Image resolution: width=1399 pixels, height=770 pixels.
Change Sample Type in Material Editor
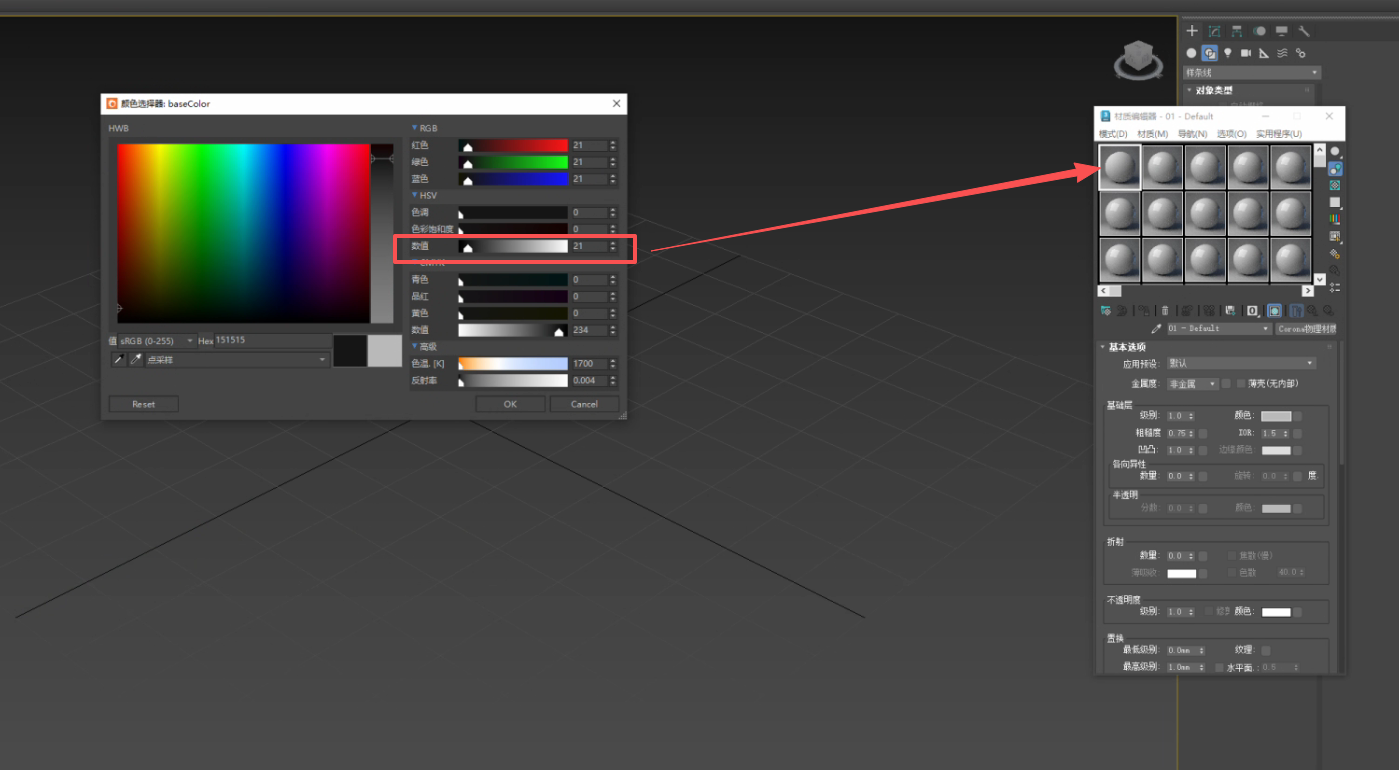(1335, 152)
